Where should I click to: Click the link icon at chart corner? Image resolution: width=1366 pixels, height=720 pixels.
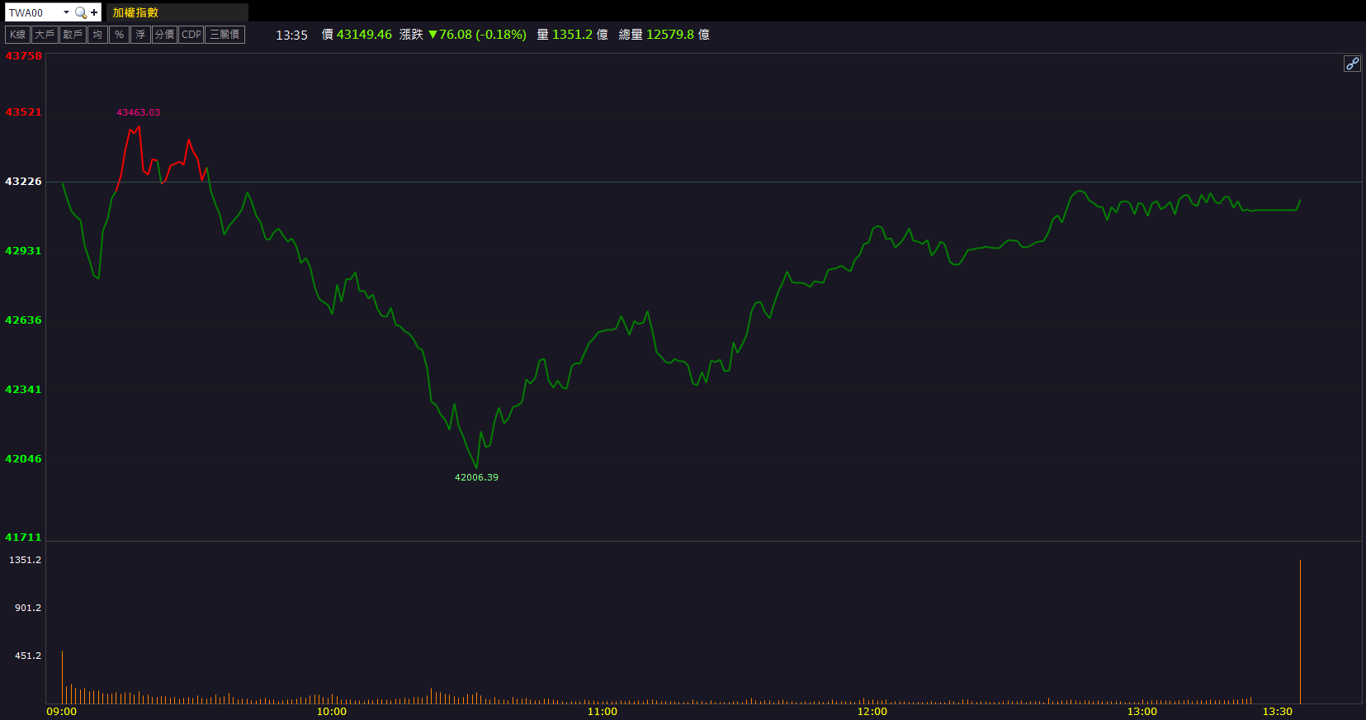click(1352, 63)
